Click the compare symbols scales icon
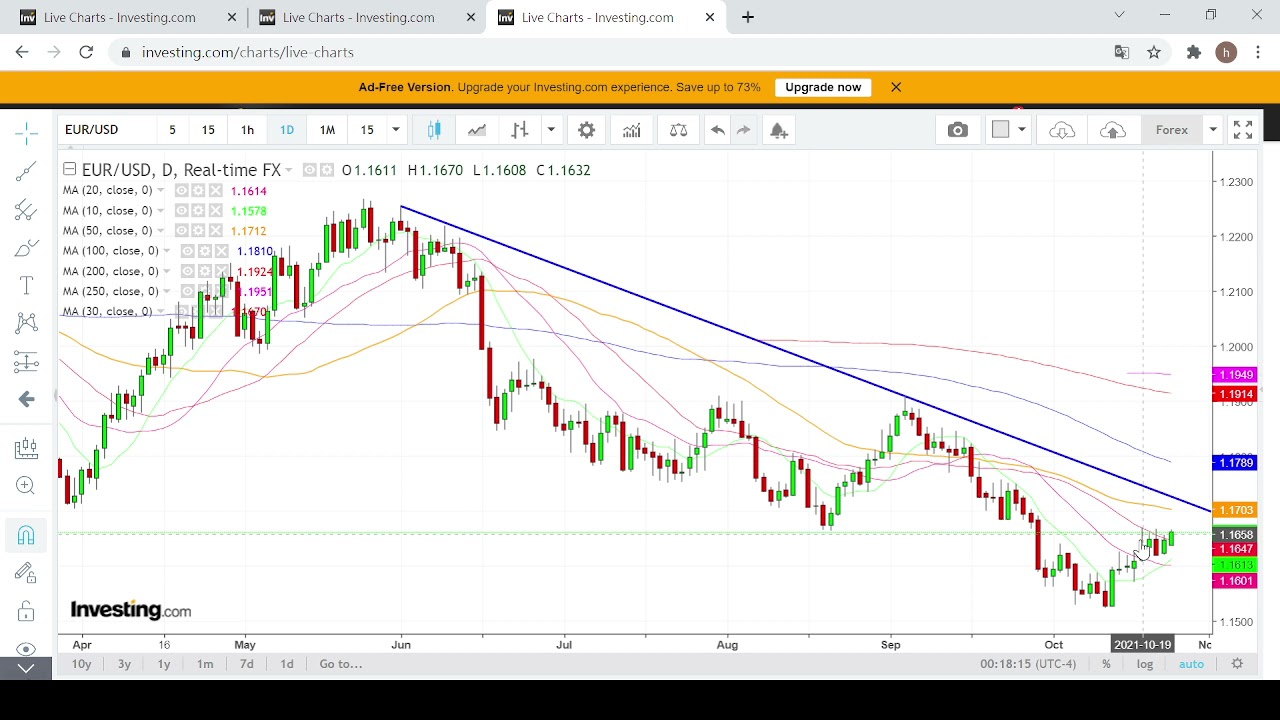Viewport: 1280px width, 720px height. pos(678,130)
